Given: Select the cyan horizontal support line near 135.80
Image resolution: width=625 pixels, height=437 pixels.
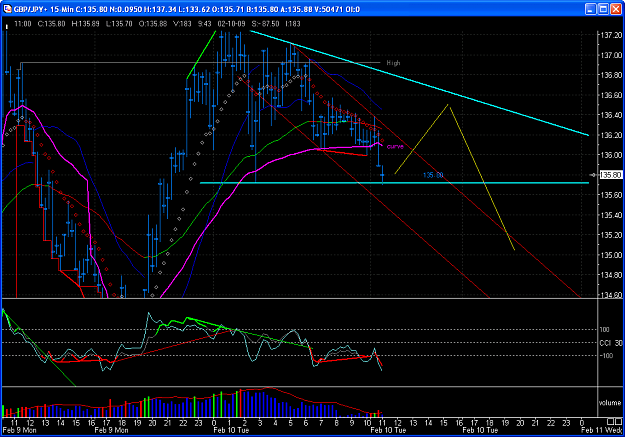Looking at the screenshot, I should 395,183.
